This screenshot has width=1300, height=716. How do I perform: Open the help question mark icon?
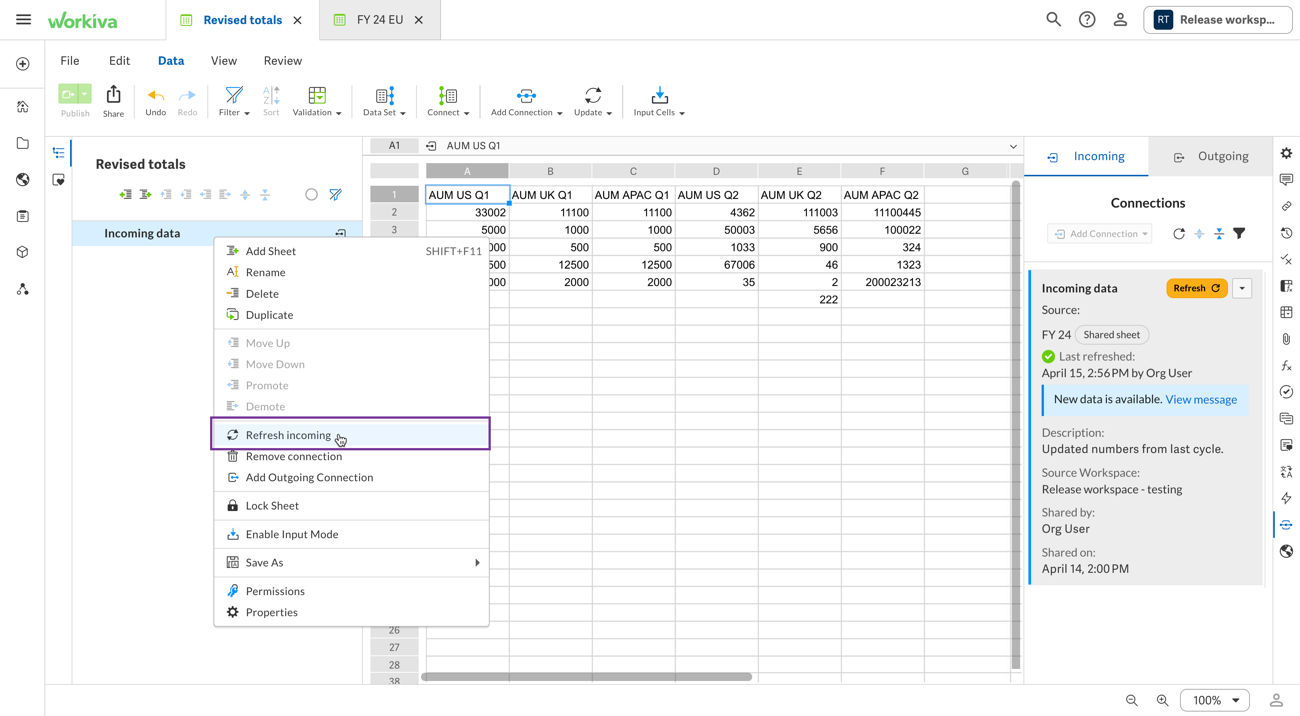coord(1087,19)
